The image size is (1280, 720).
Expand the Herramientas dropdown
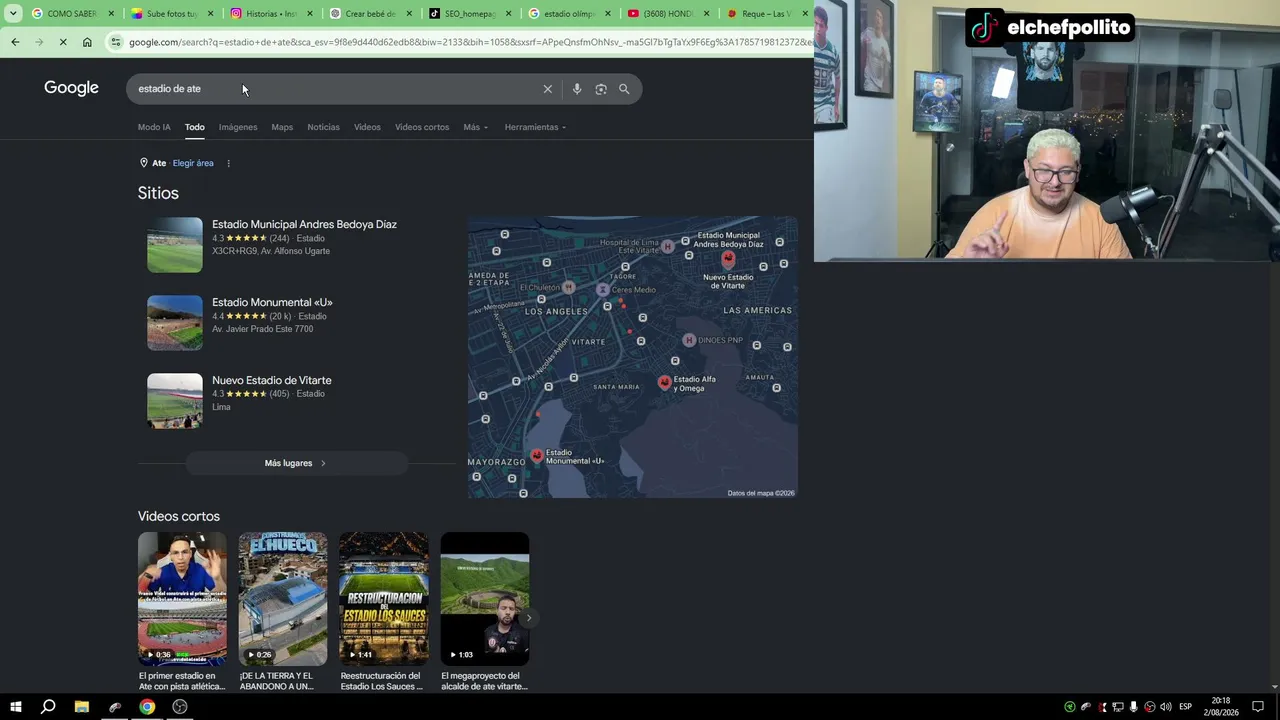point(535,127)
